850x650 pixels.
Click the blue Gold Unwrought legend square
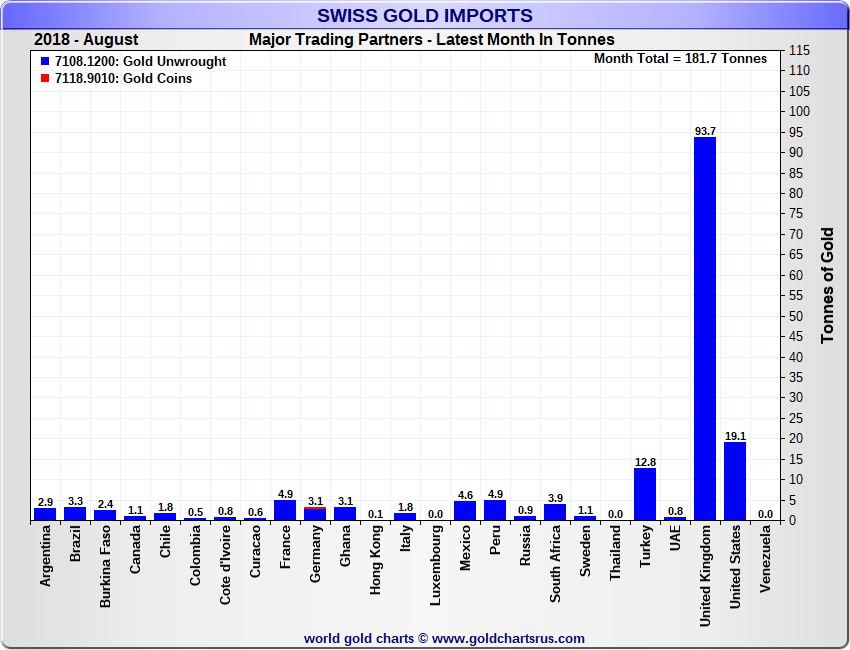tap(45, 61)
